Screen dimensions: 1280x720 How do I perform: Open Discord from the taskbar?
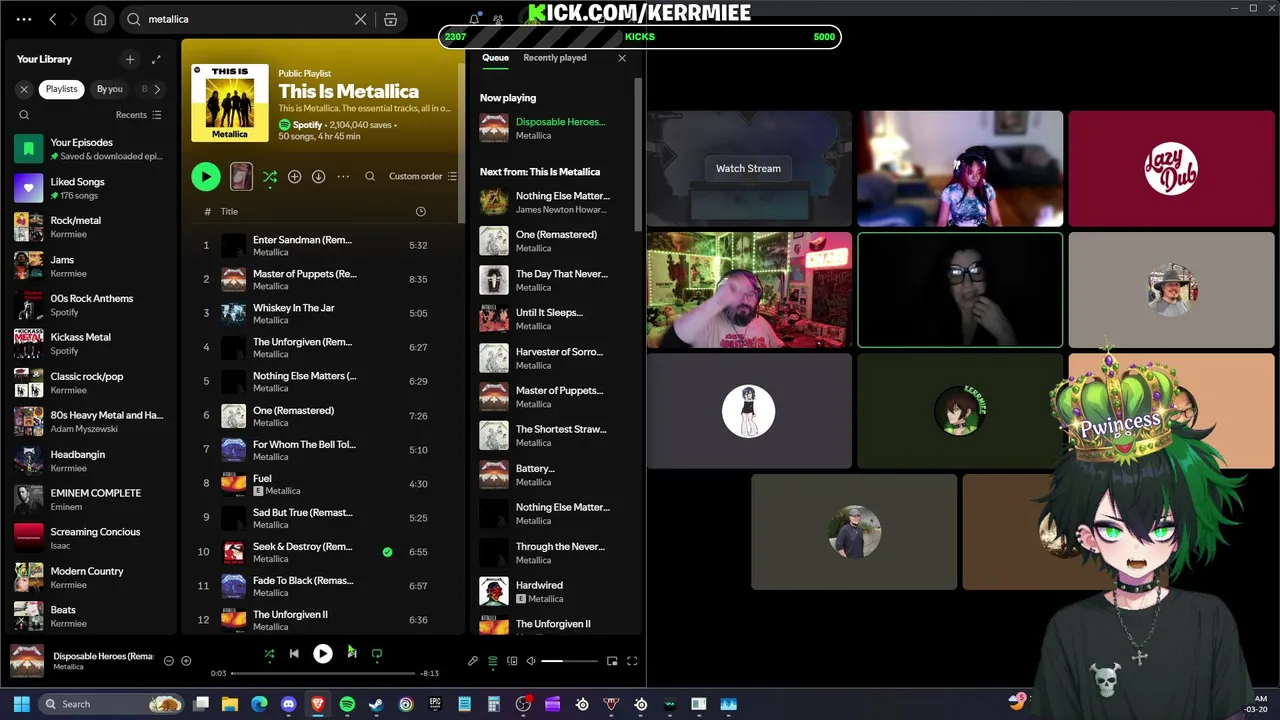coord(289,704)
